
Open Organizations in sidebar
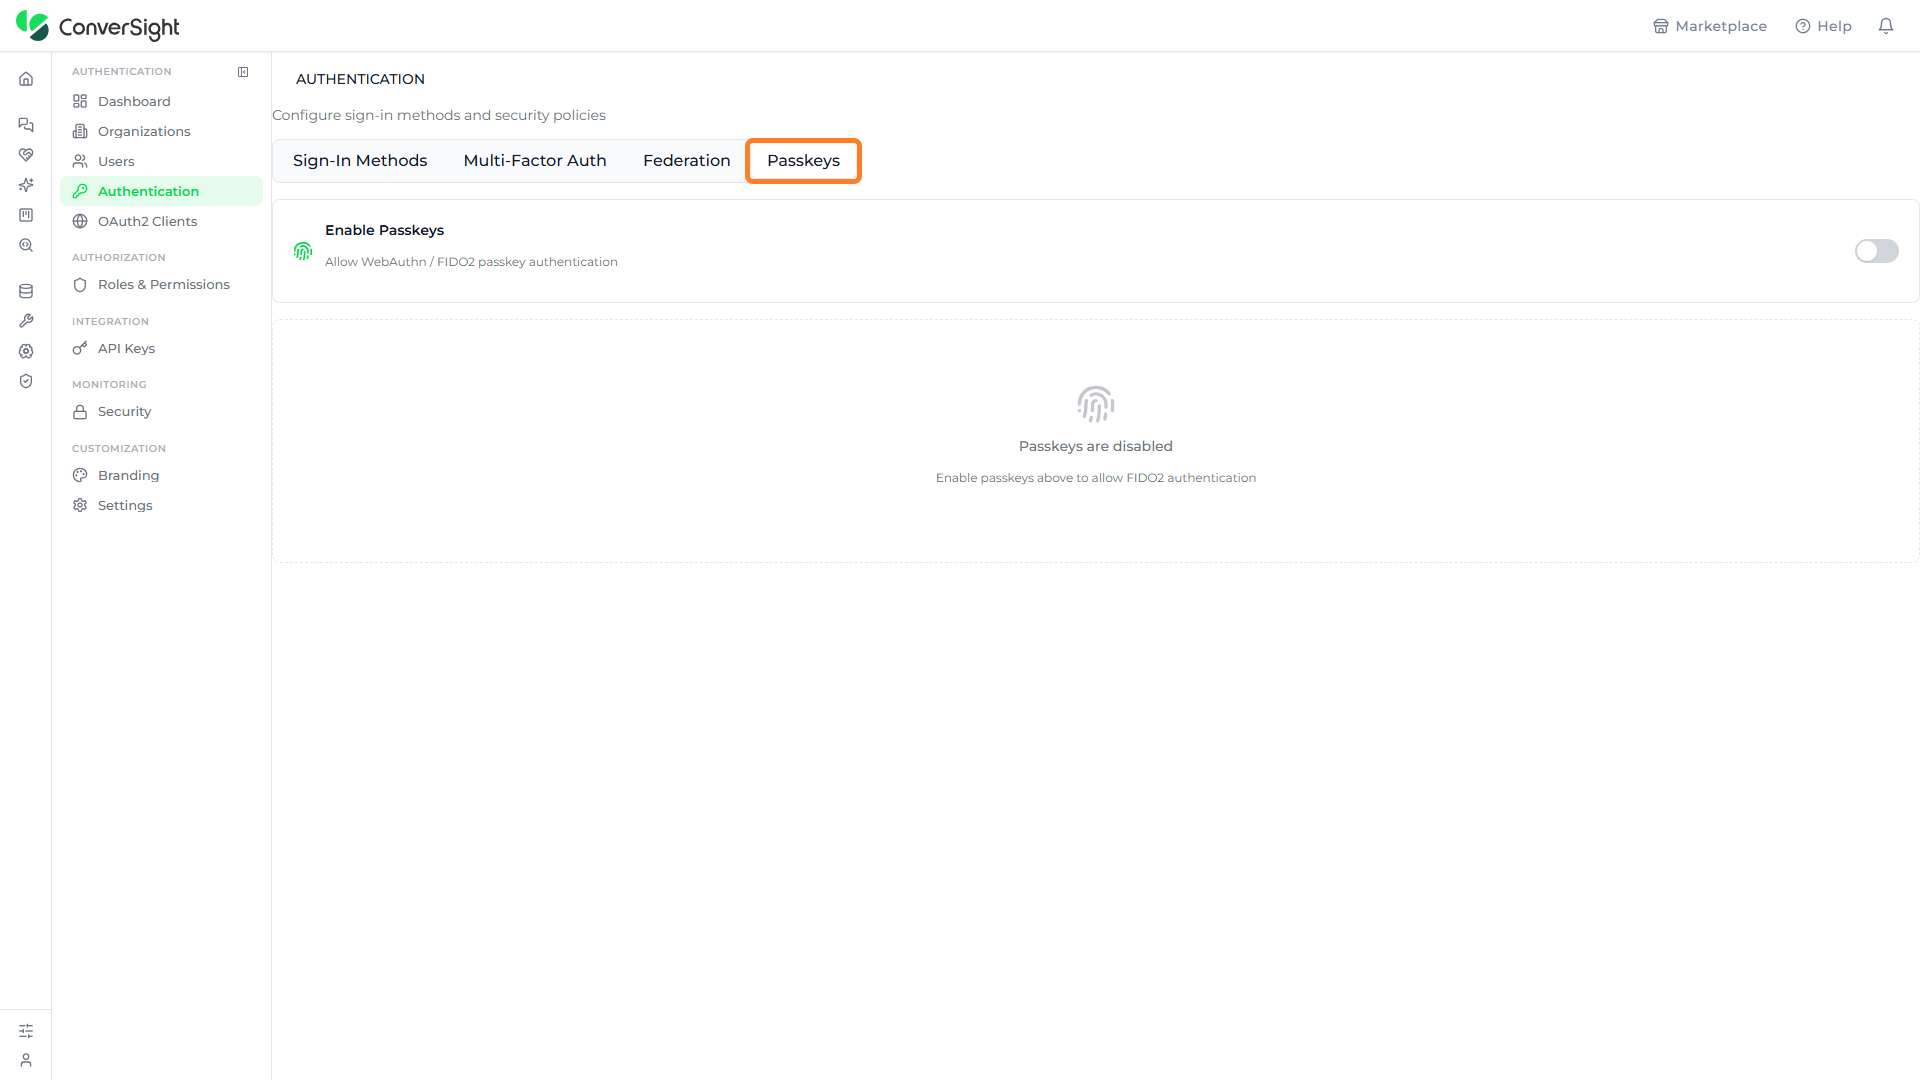pyautogui.click(x=161, y=131)
